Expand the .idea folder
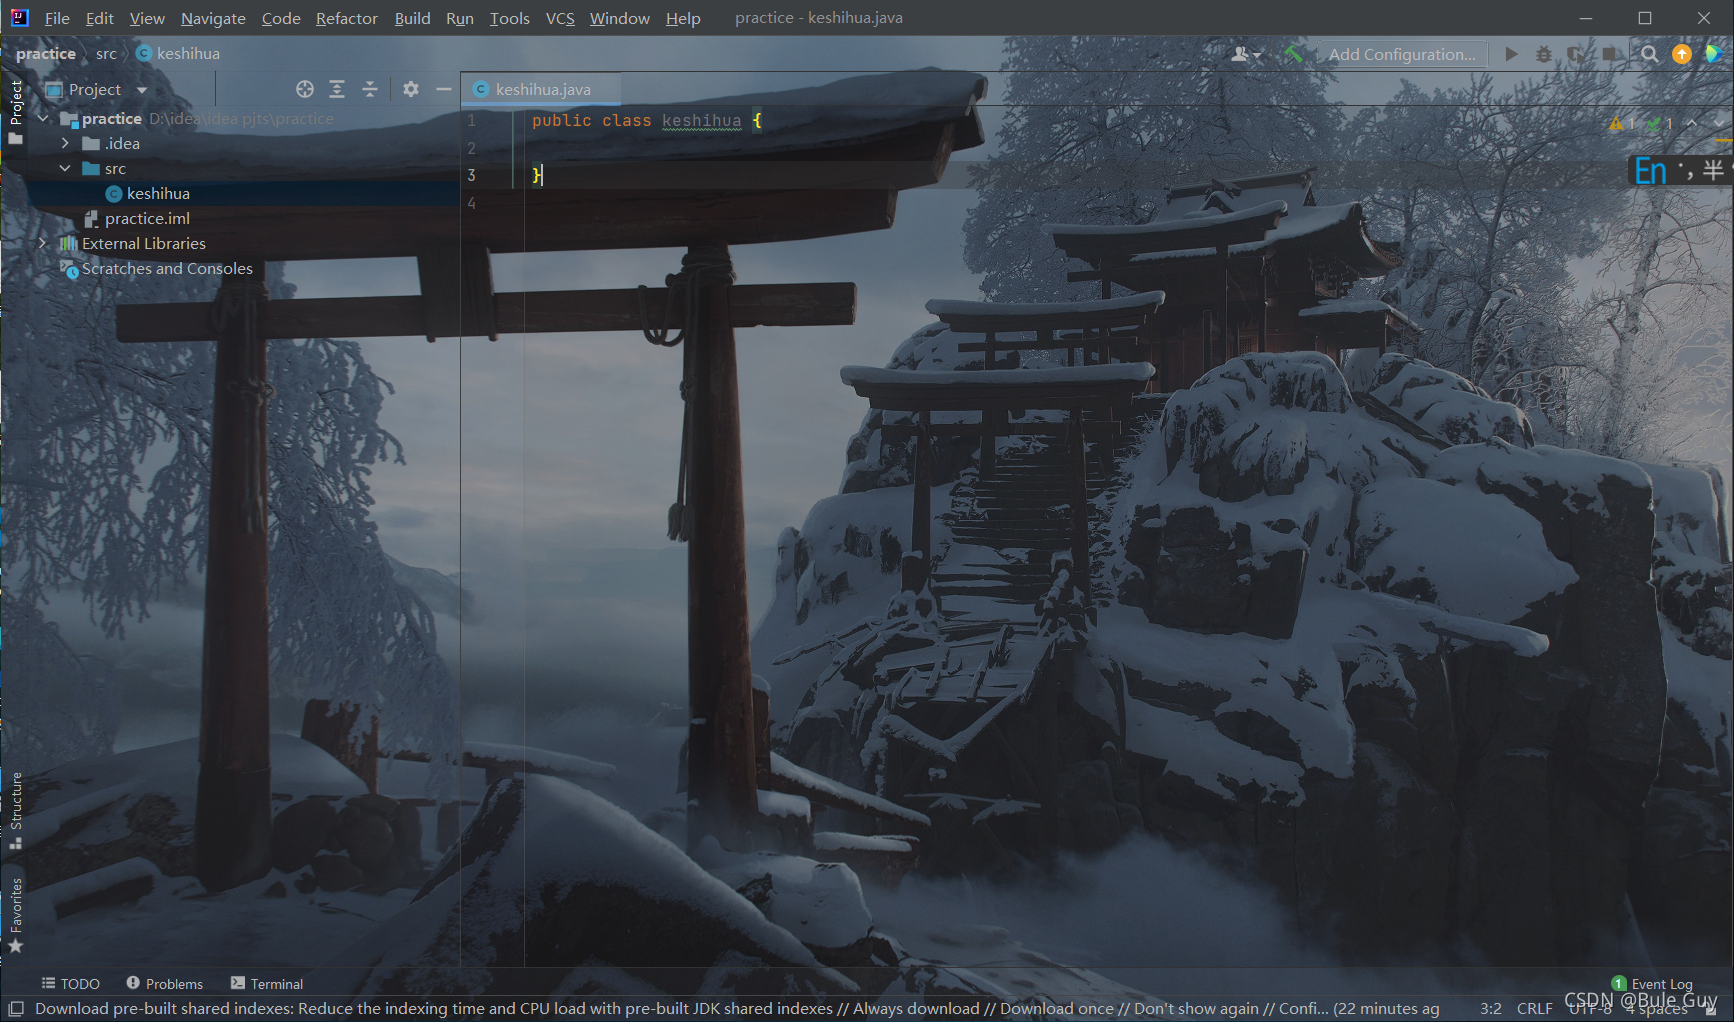This screenshot has height=1022, width=1734. 65,143
